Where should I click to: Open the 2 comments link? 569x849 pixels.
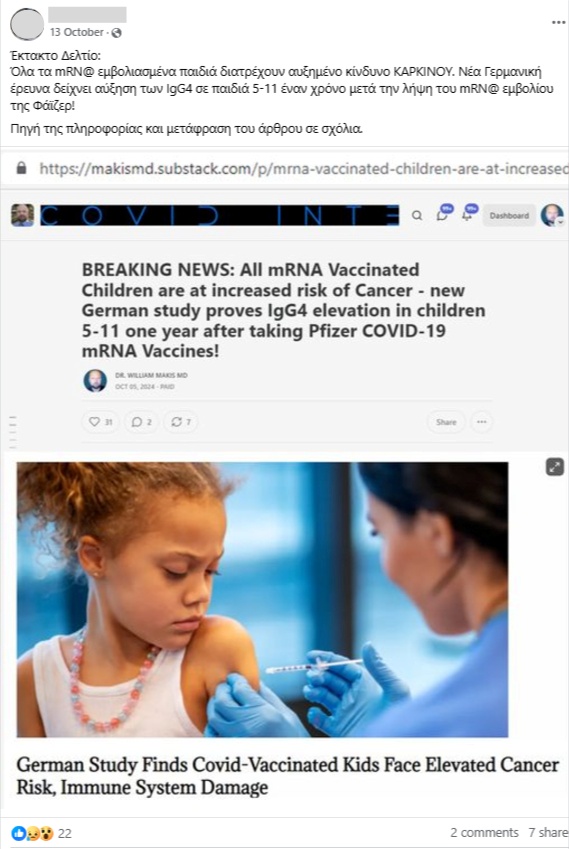484,833
